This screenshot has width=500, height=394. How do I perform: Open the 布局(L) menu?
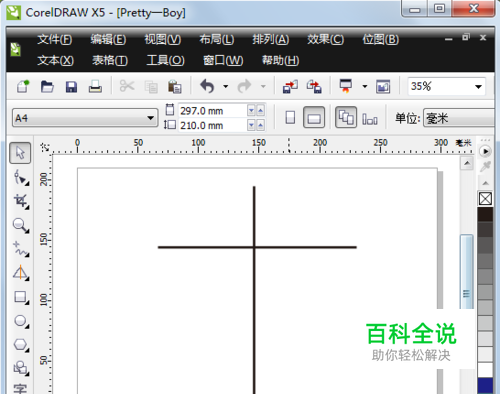click(217, 40)
